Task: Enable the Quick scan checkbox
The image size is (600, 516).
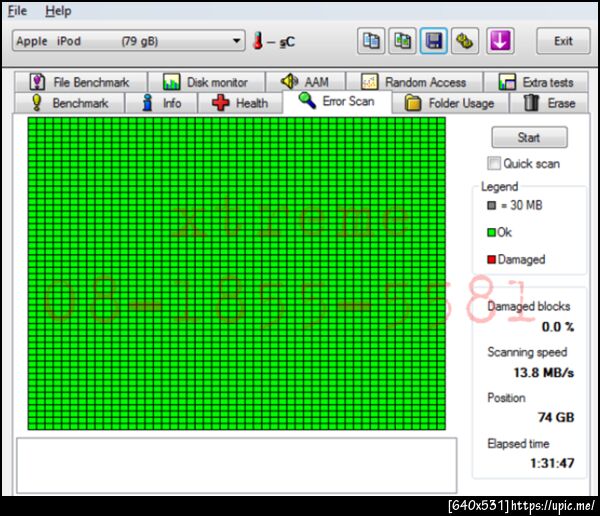Action: (494, 163)
